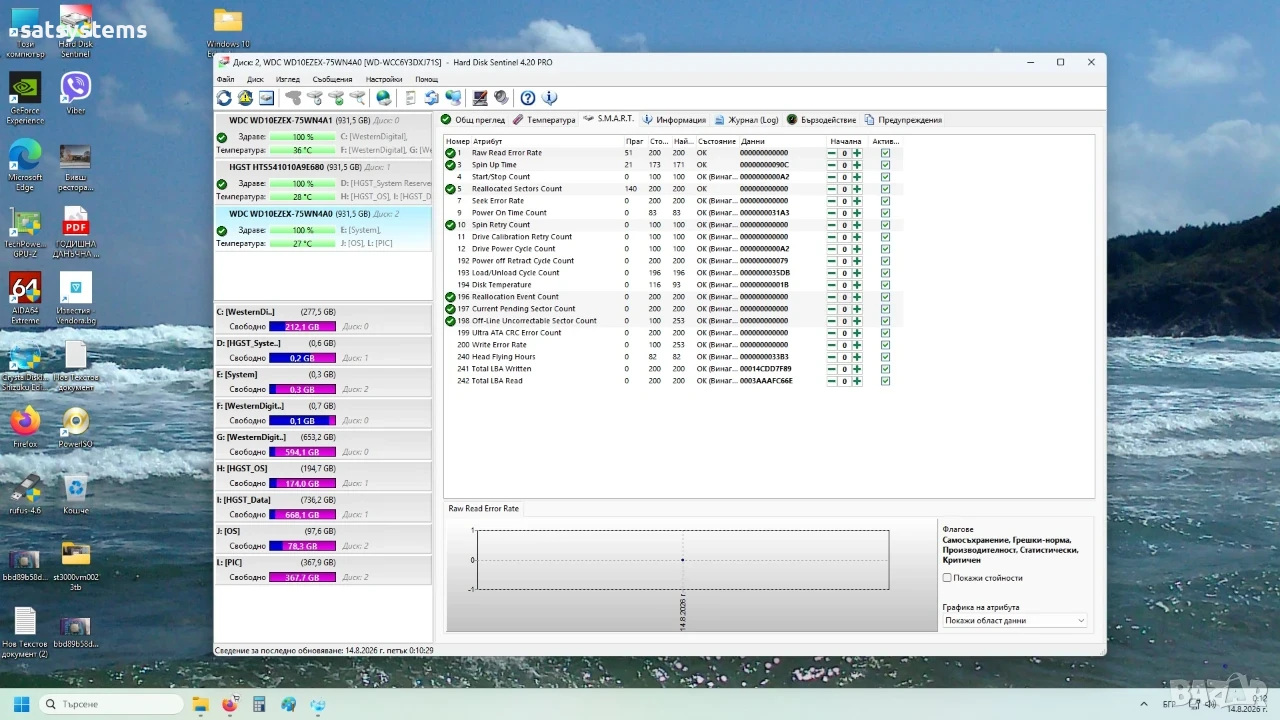This screenshot has width=1280, height=720.
Task: Click the yellow warning triangle toolbar icon
Action: pos(245,98)
